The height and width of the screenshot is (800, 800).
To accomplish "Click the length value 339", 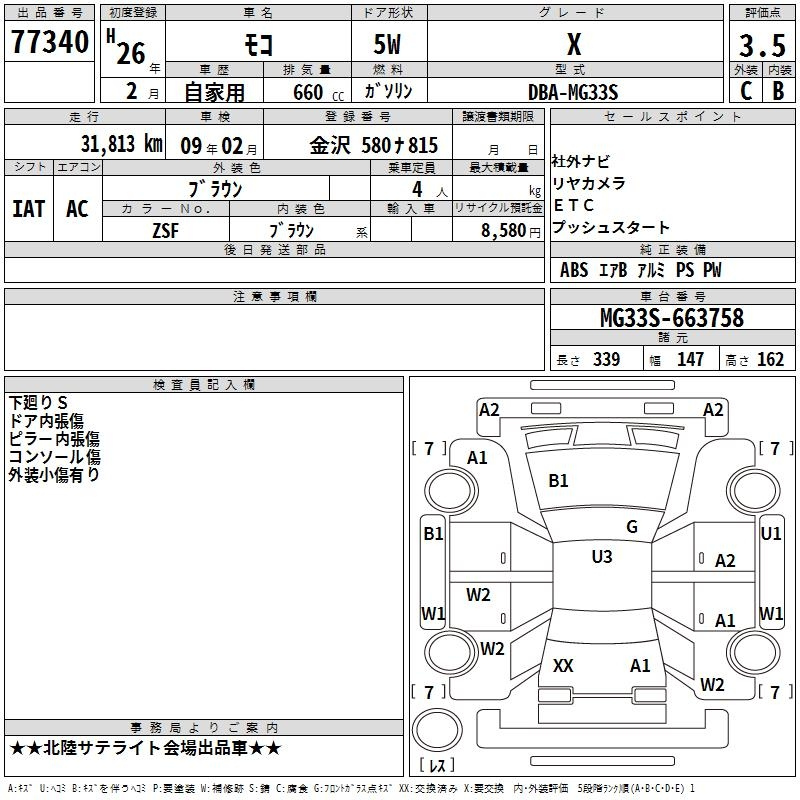I will click(607, 359).
